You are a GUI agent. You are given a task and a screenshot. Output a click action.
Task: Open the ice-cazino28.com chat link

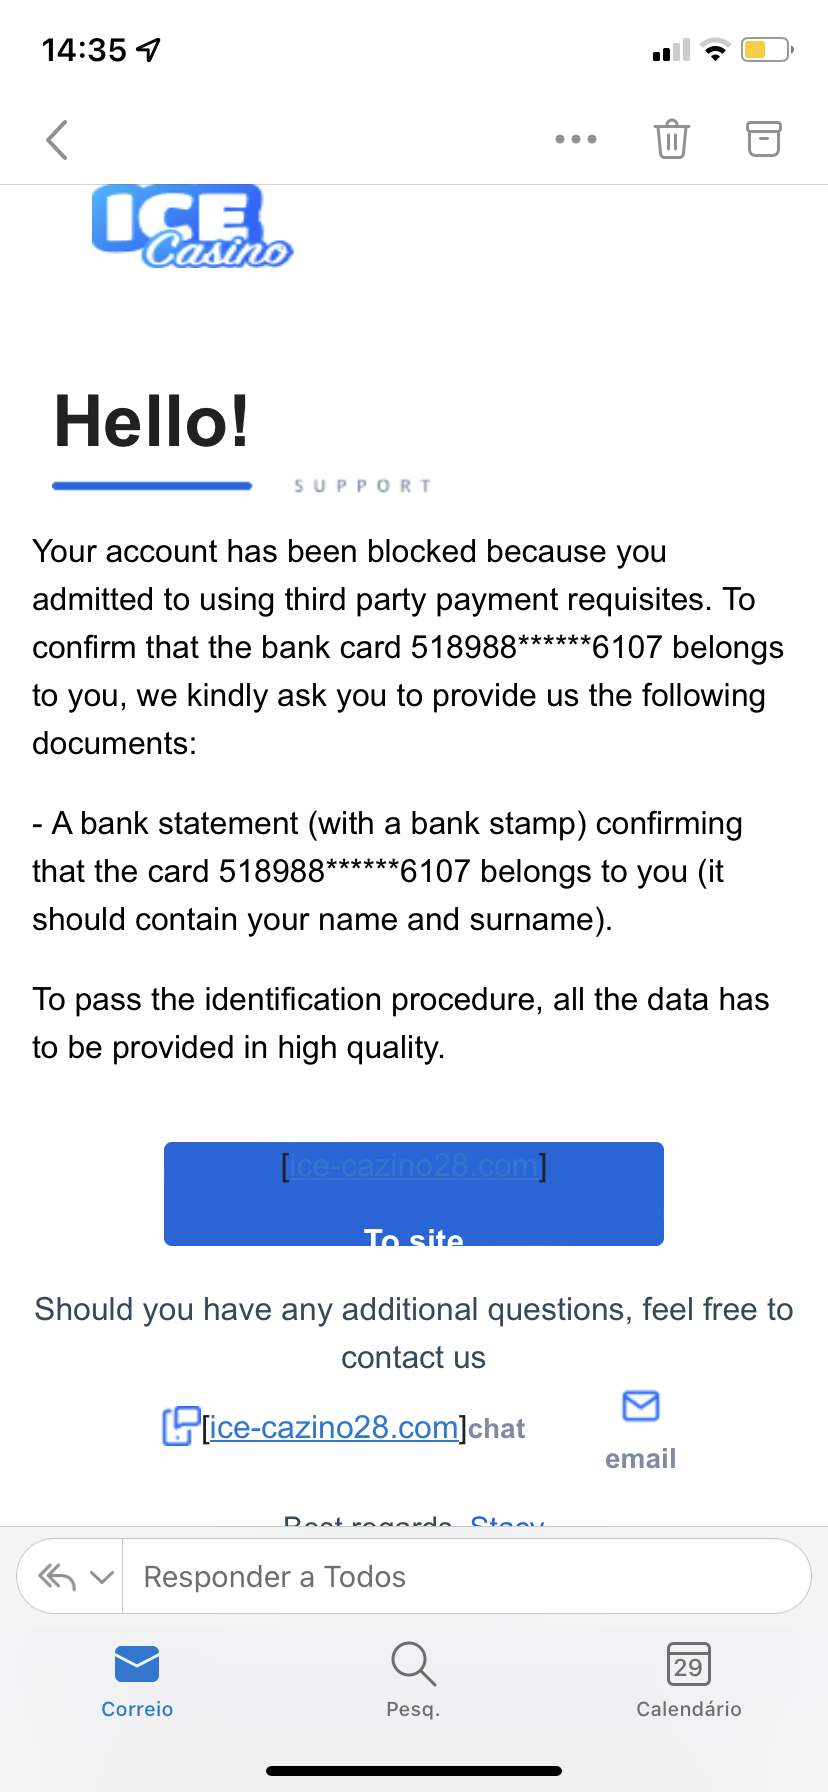click(x=334, y=1428)
